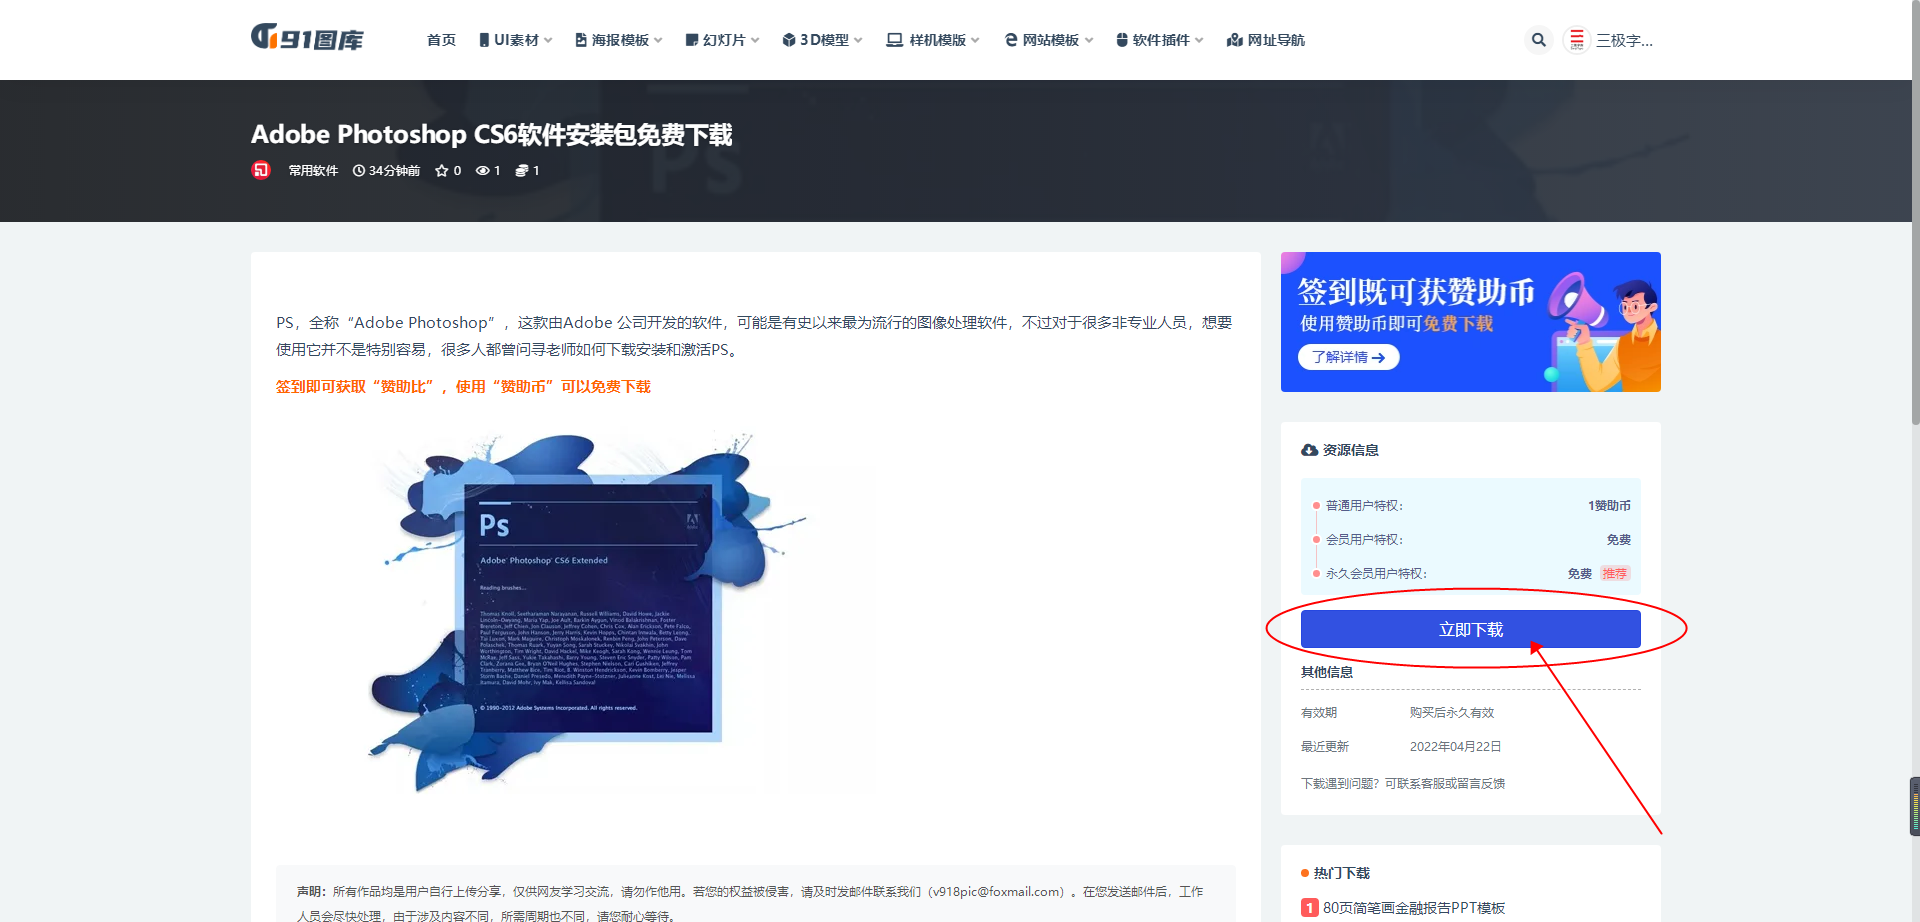Click the eye views icon
1920x922 pixels.
(x=482, y=171)
